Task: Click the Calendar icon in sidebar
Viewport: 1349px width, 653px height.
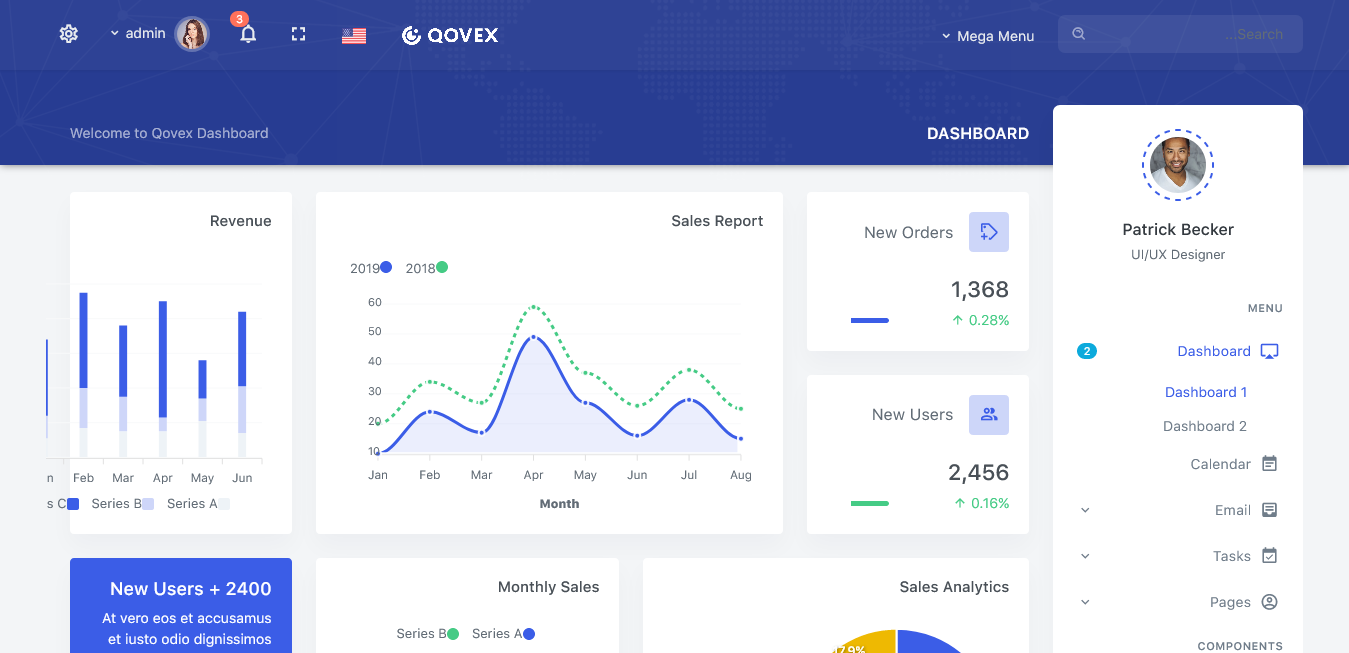Action: click(1269, 464)
